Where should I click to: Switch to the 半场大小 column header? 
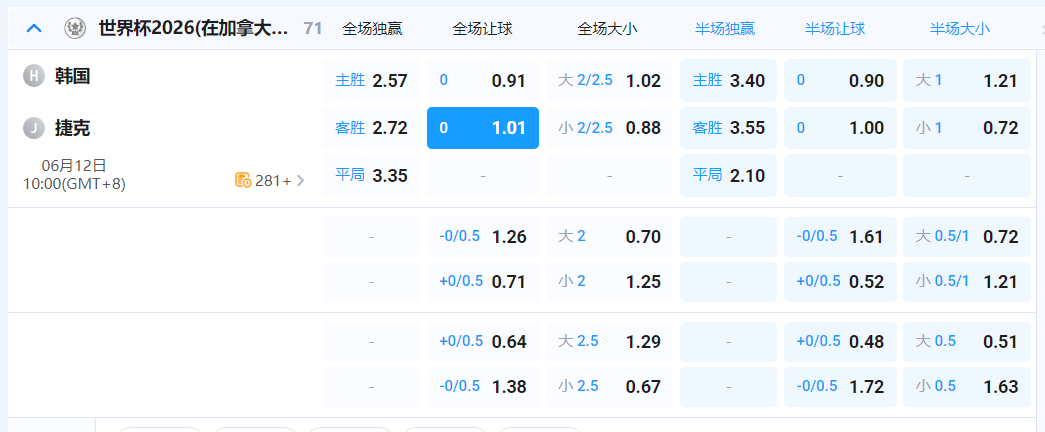pyautogui.click(x=960, y=29)
